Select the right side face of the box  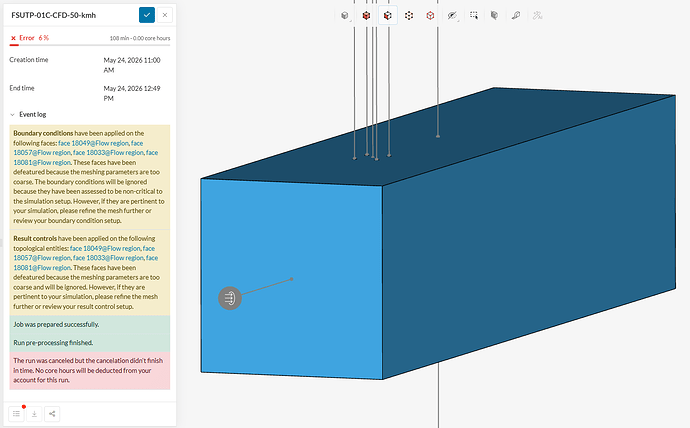tap(528, 238)
